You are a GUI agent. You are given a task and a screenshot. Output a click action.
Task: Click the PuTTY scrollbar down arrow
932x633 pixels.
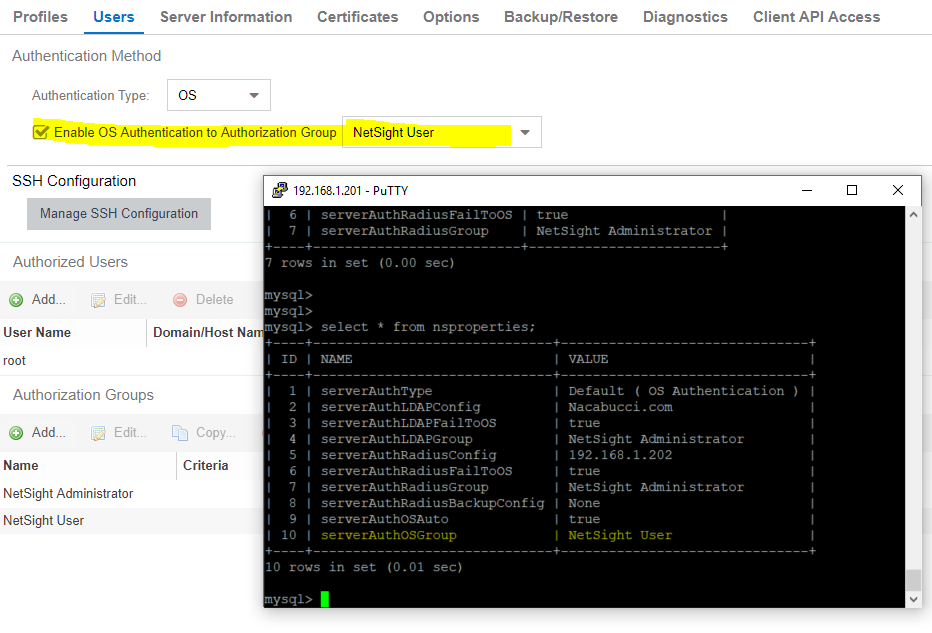pyautogui.click(x=914, y=599)
